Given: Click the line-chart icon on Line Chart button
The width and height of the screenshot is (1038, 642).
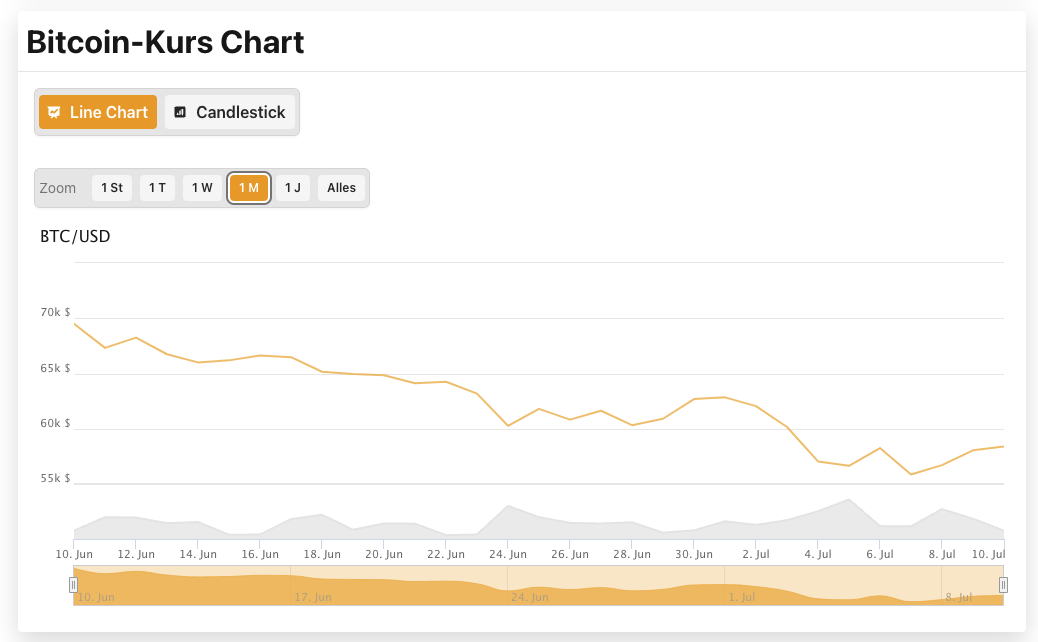Looking at the screenshot, I should 54,112.
